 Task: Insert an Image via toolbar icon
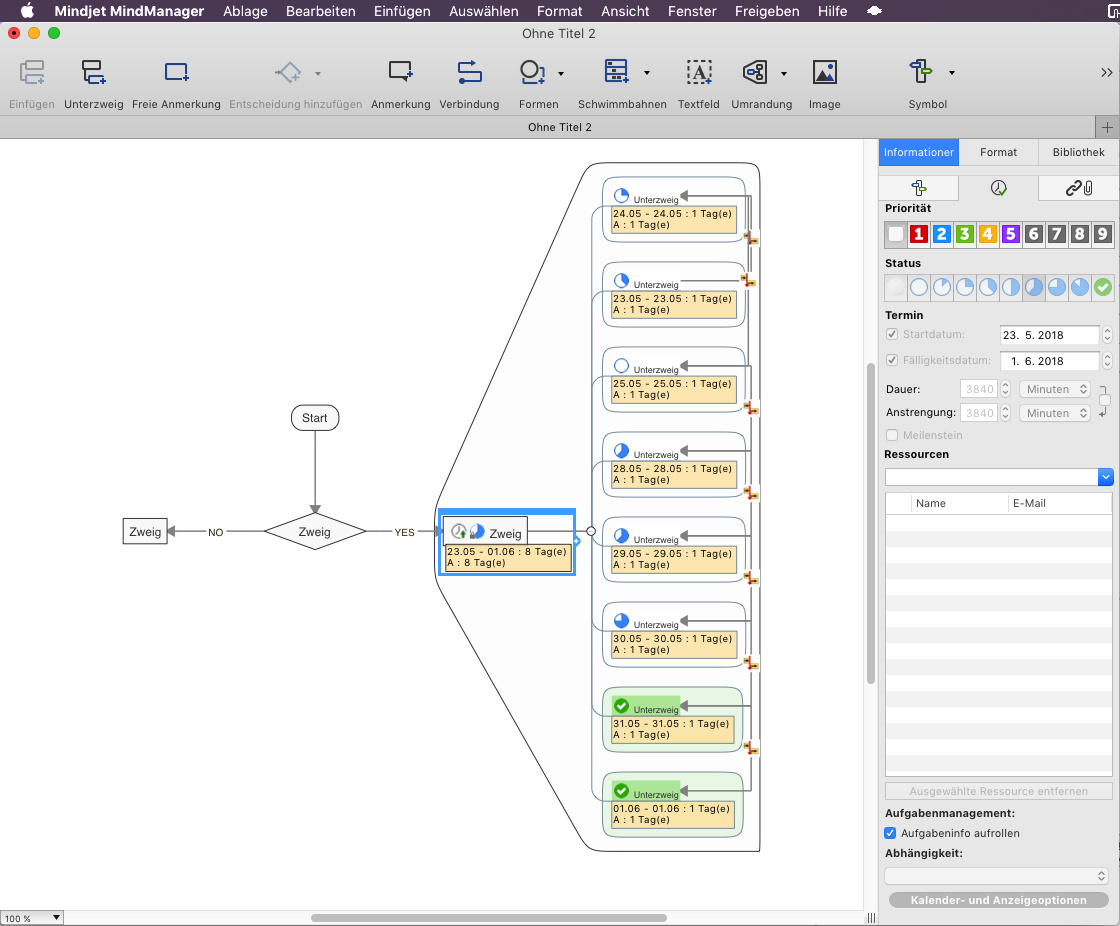pyautogui.click(x=824, y=73)
